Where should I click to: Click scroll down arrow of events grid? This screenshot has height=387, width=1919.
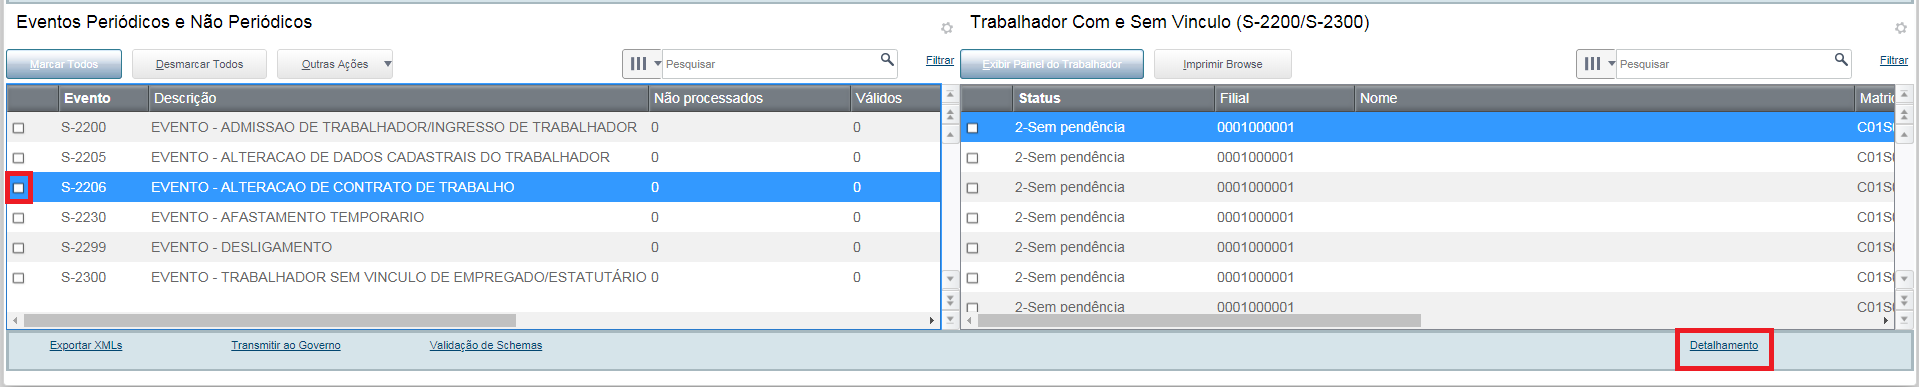pos(950,278)
